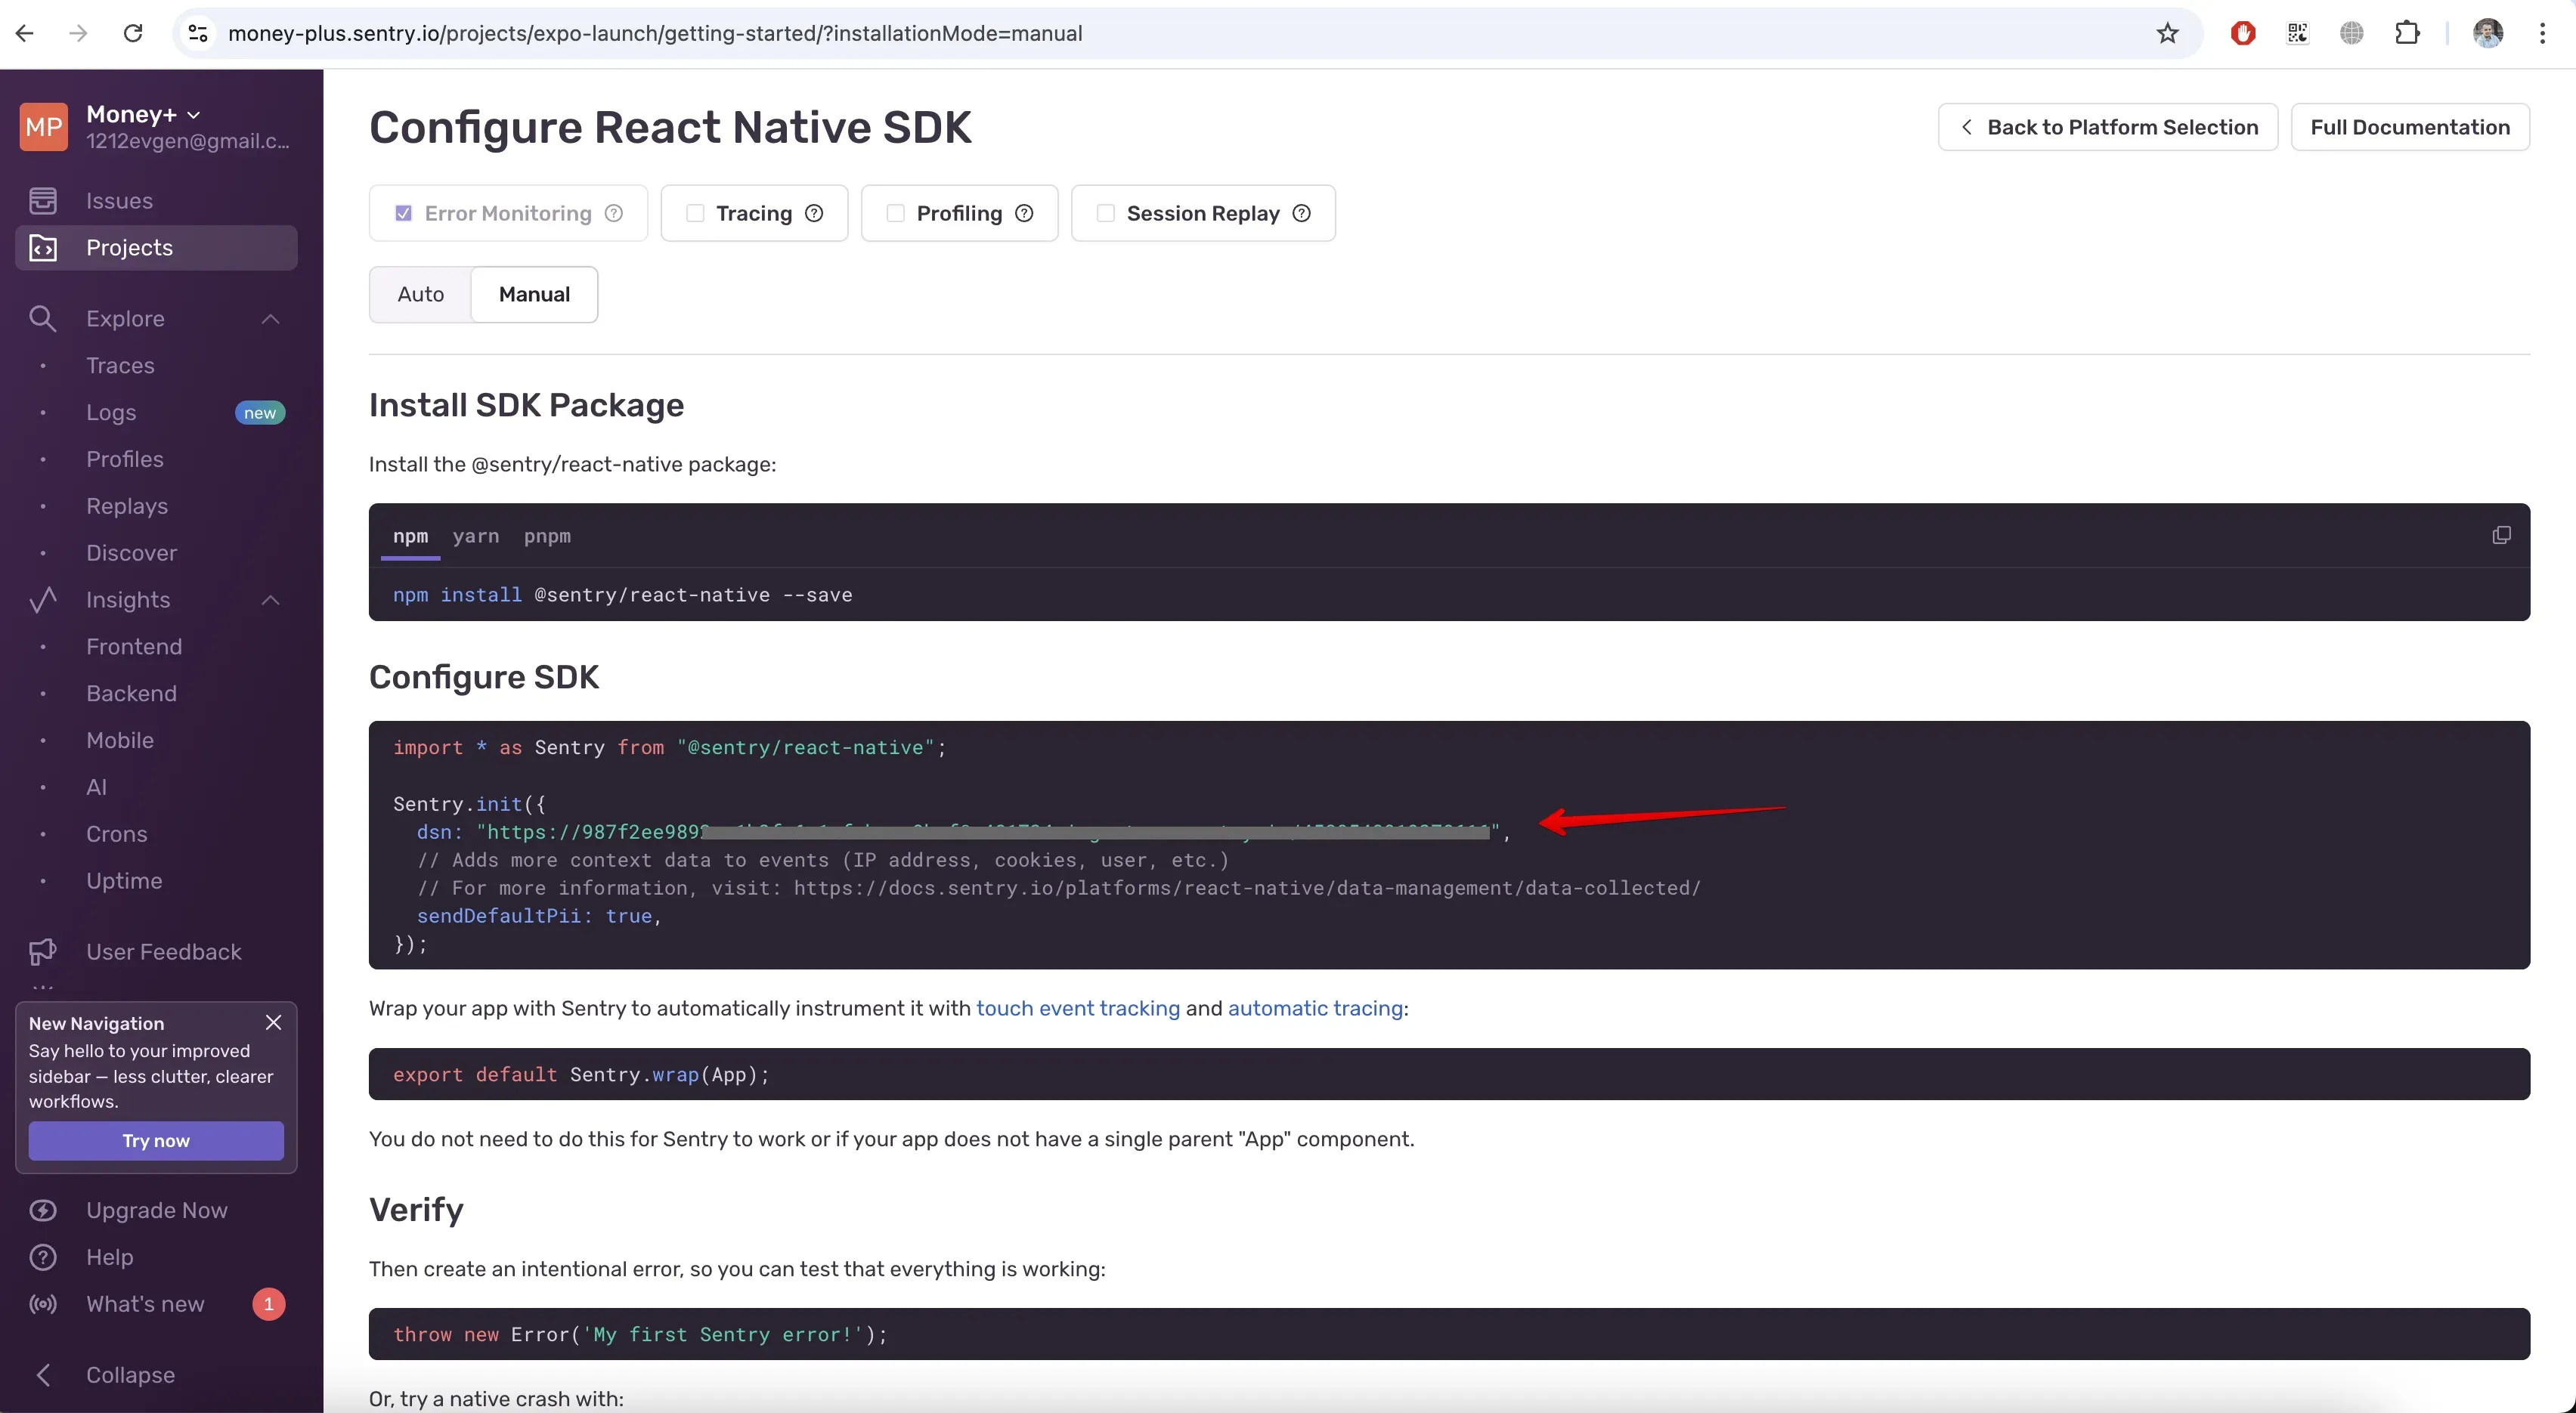Follow the automatic tracing link
The width and height of the screenshot is (2576, 1413).
click(1315, 1008)
